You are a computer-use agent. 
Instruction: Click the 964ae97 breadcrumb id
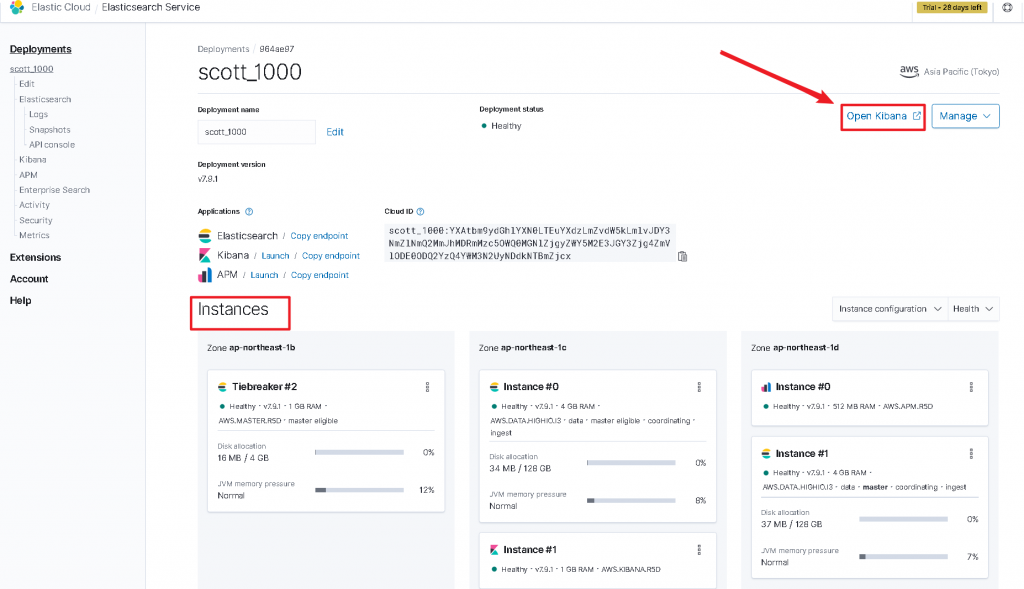point(277,49)
